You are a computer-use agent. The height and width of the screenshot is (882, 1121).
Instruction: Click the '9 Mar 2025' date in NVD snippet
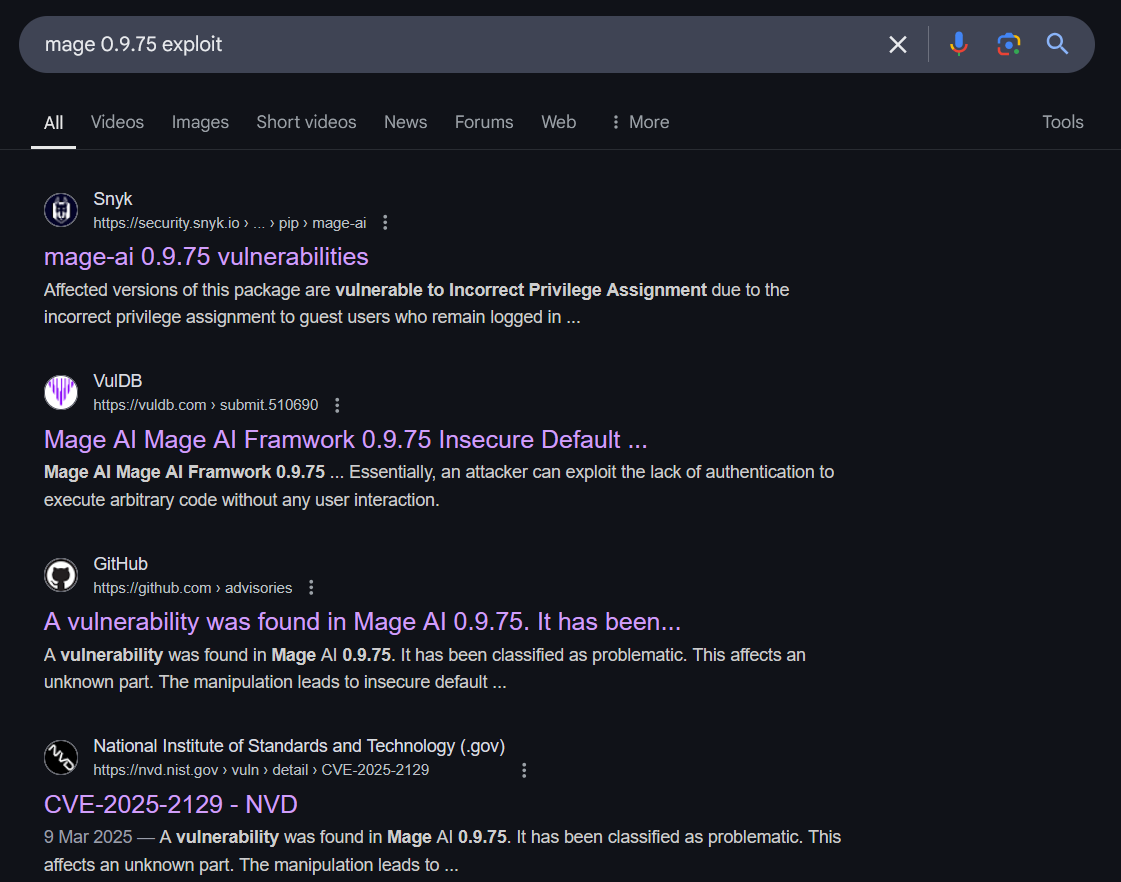click(x=88, y=837)
